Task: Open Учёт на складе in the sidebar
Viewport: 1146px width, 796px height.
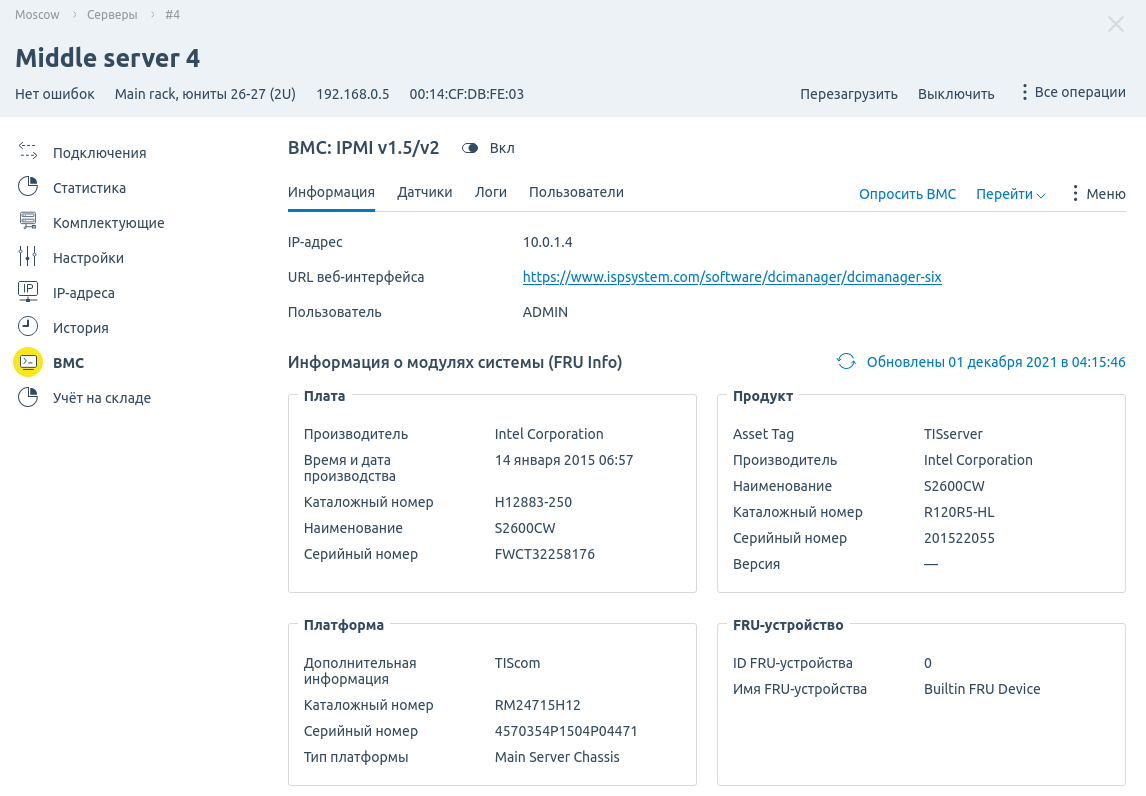Action: coord(102,398)
